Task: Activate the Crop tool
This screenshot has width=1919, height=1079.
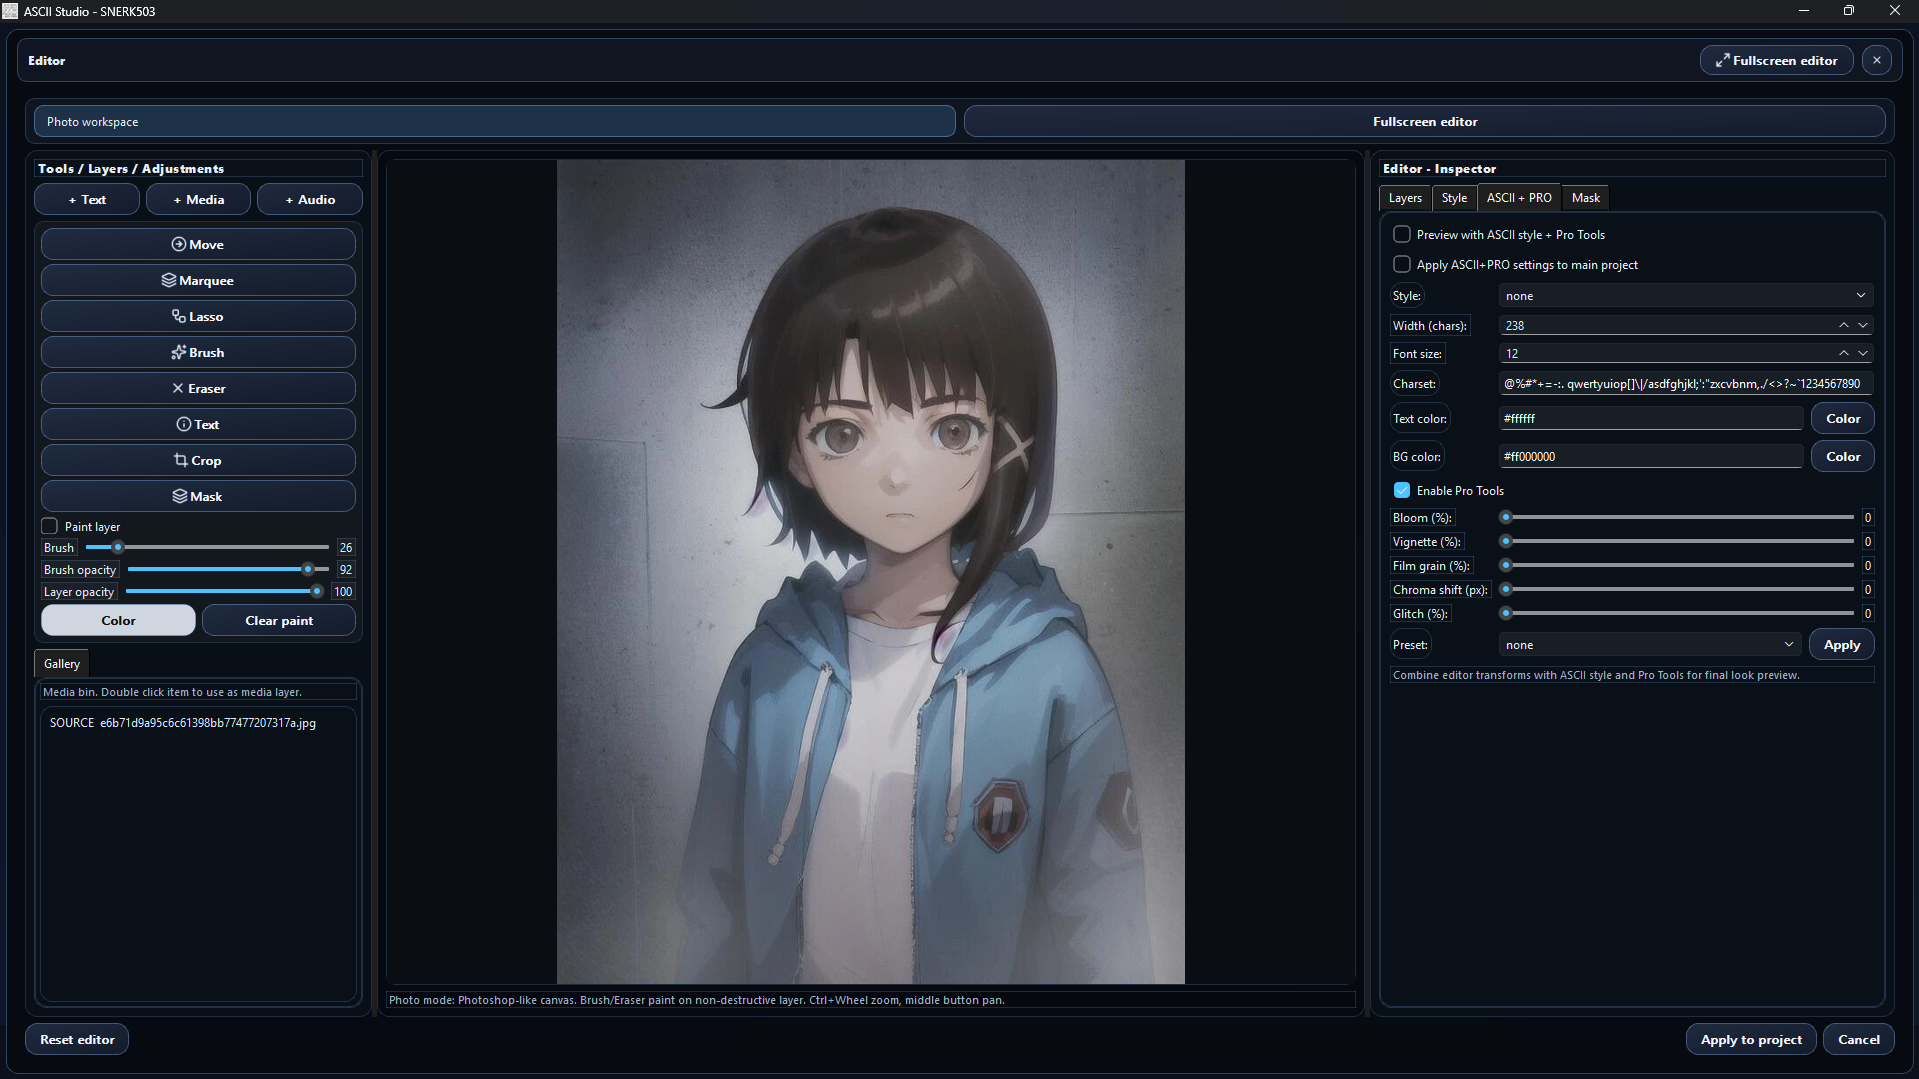Action: coord(197,460)
